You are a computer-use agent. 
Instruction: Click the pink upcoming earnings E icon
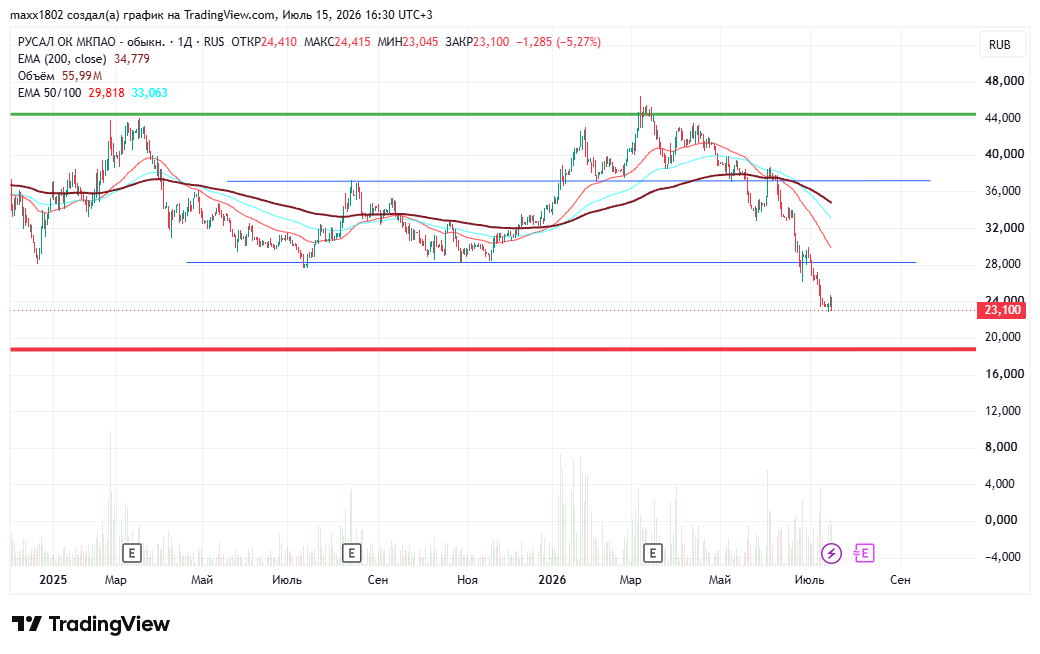pyautogui.click(x=864, y=553)
